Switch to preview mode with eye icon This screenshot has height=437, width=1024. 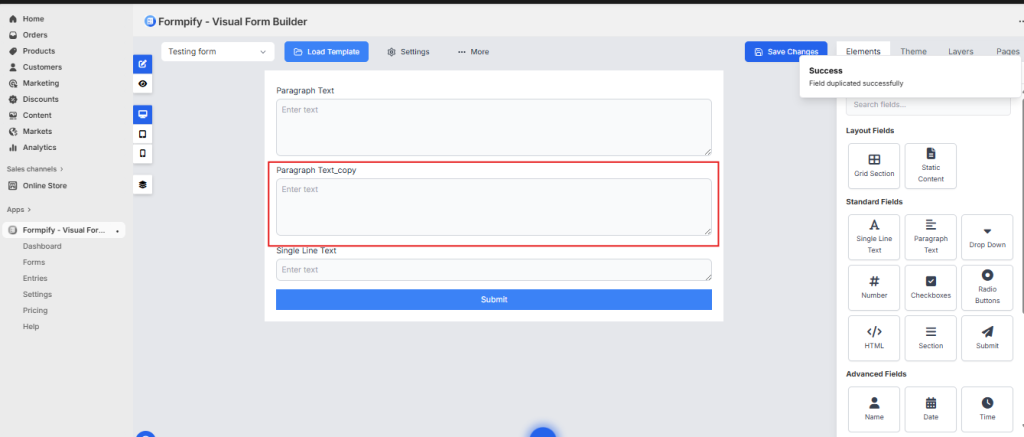click(142, 84)
